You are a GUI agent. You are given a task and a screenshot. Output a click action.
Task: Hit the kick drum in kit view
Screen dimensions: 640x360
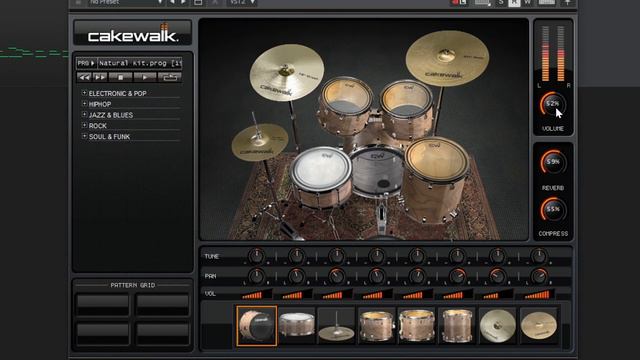click(x=376, y=171)
